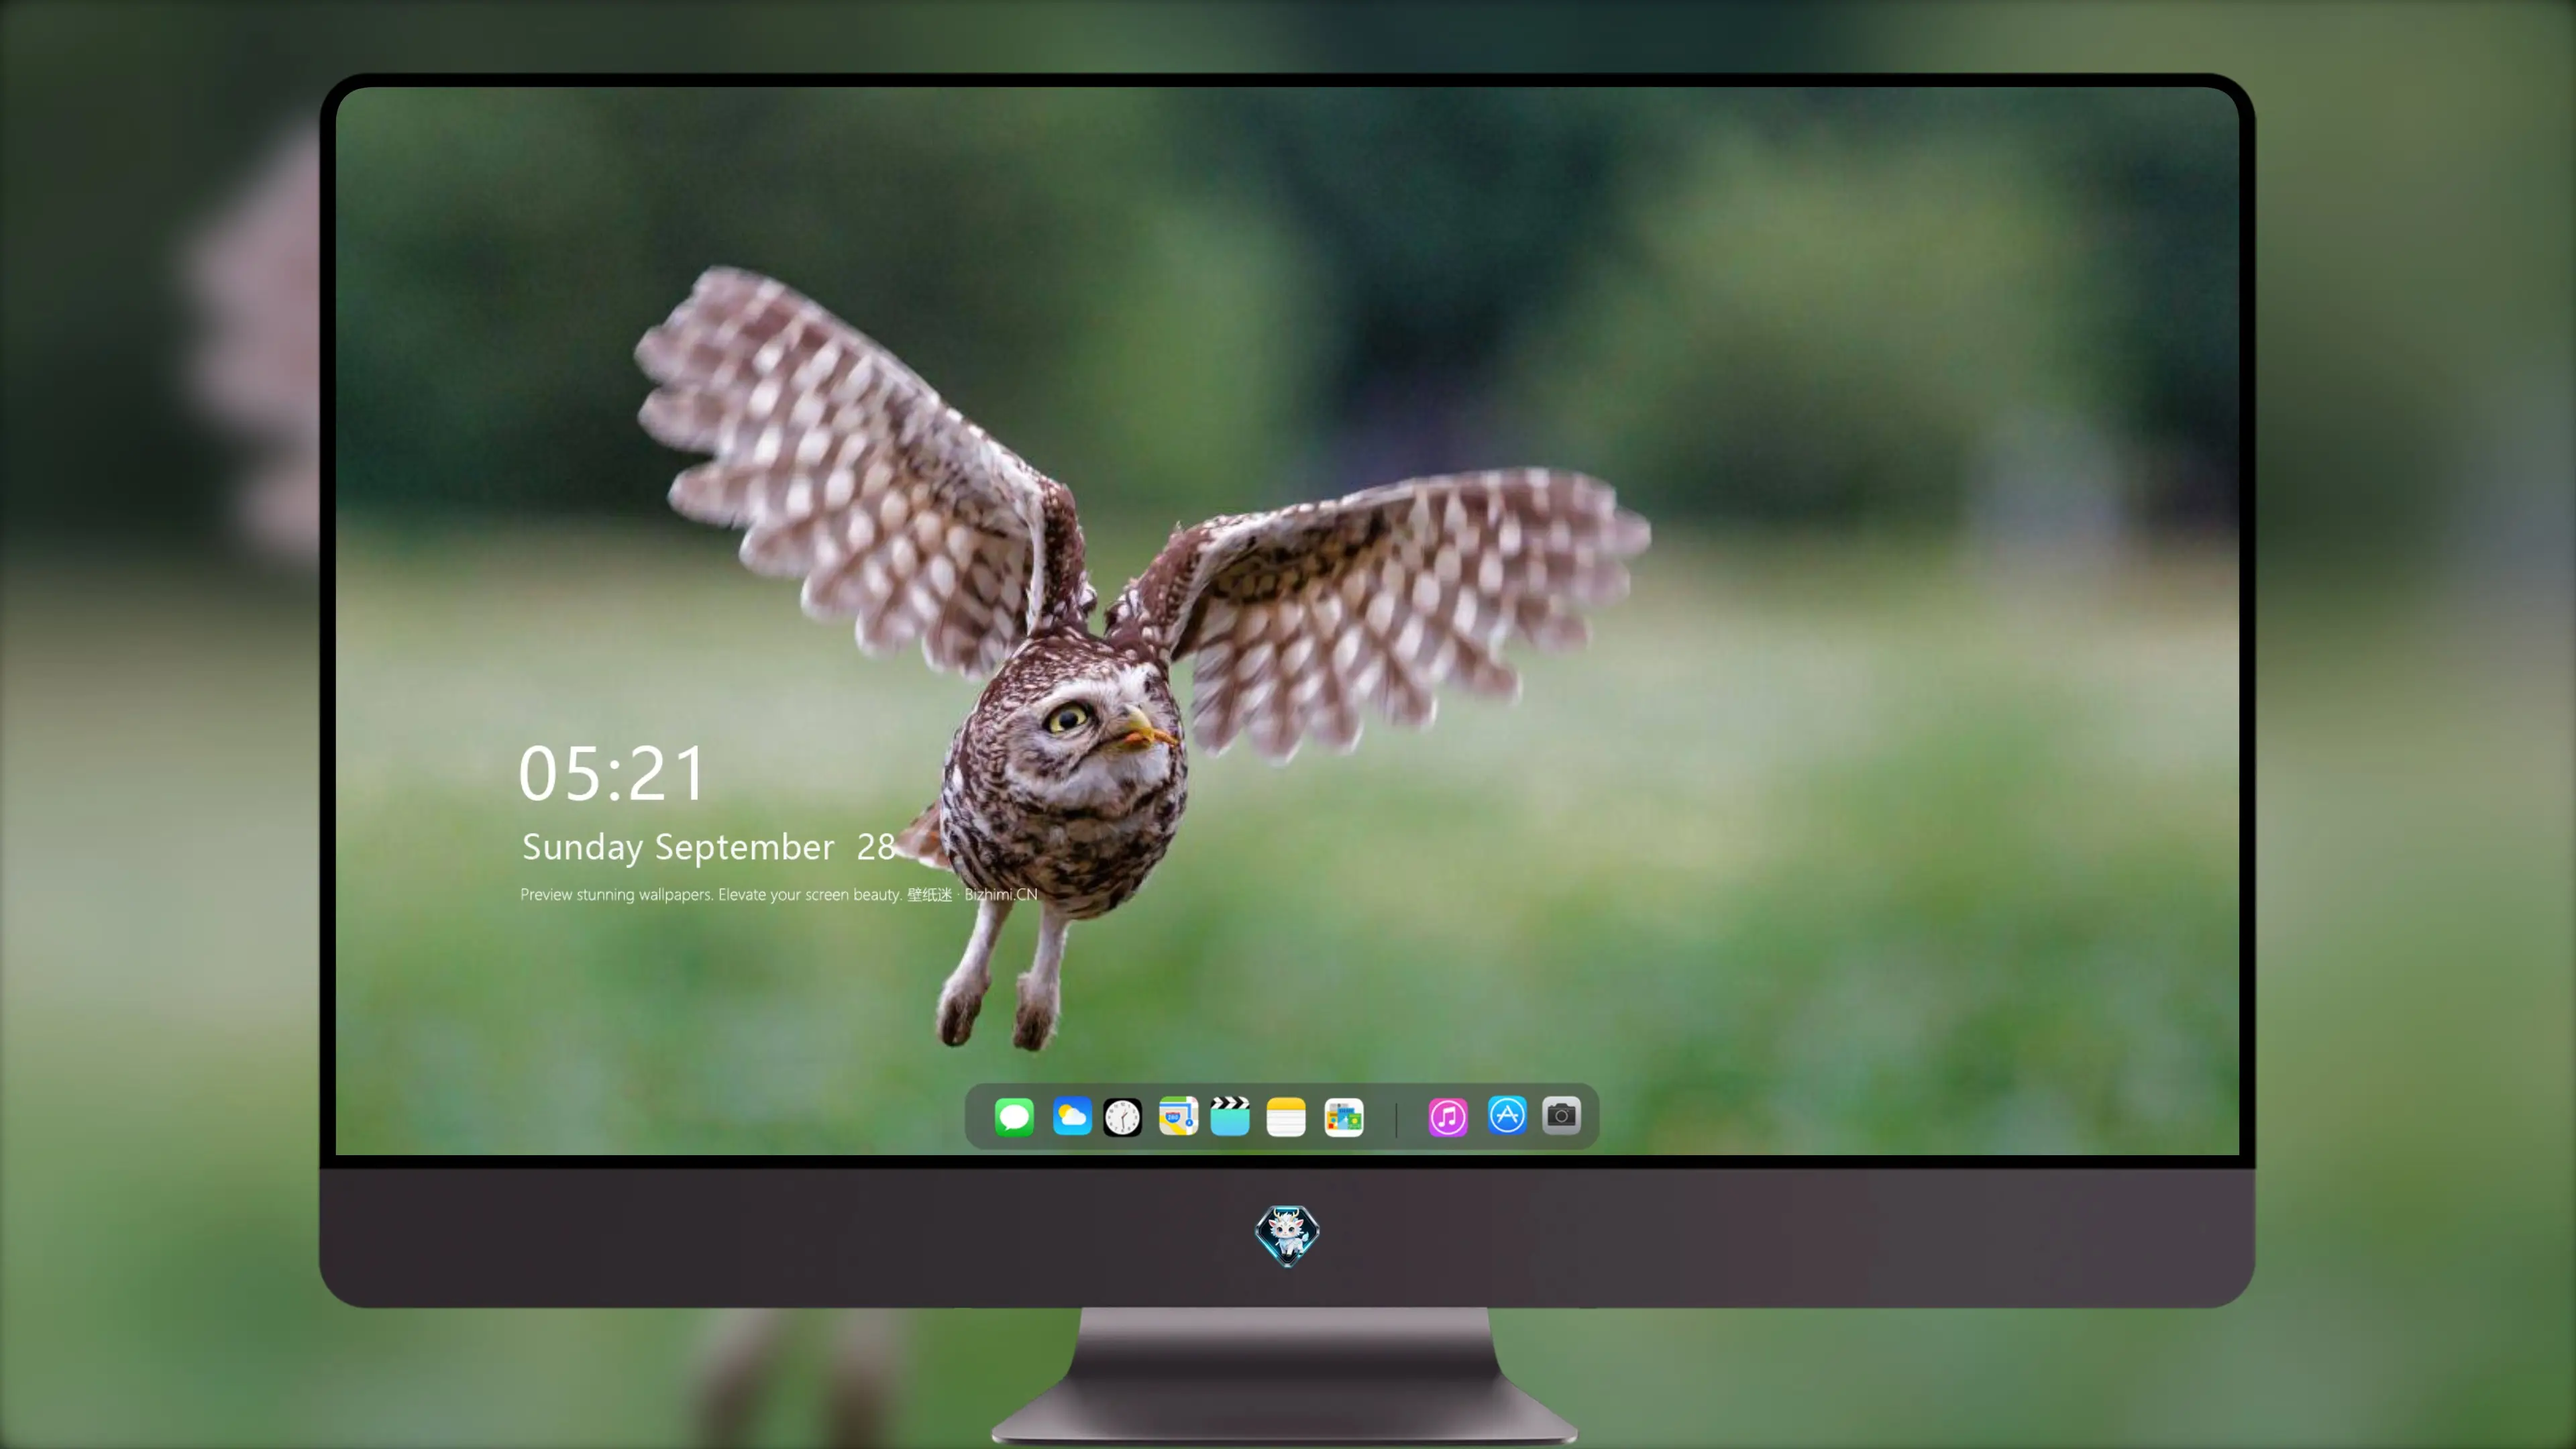The height and width of the screenshot is (1449, 2576).
Task: Click the dragon logo on monitor chin
Action: [1287, 1235]
